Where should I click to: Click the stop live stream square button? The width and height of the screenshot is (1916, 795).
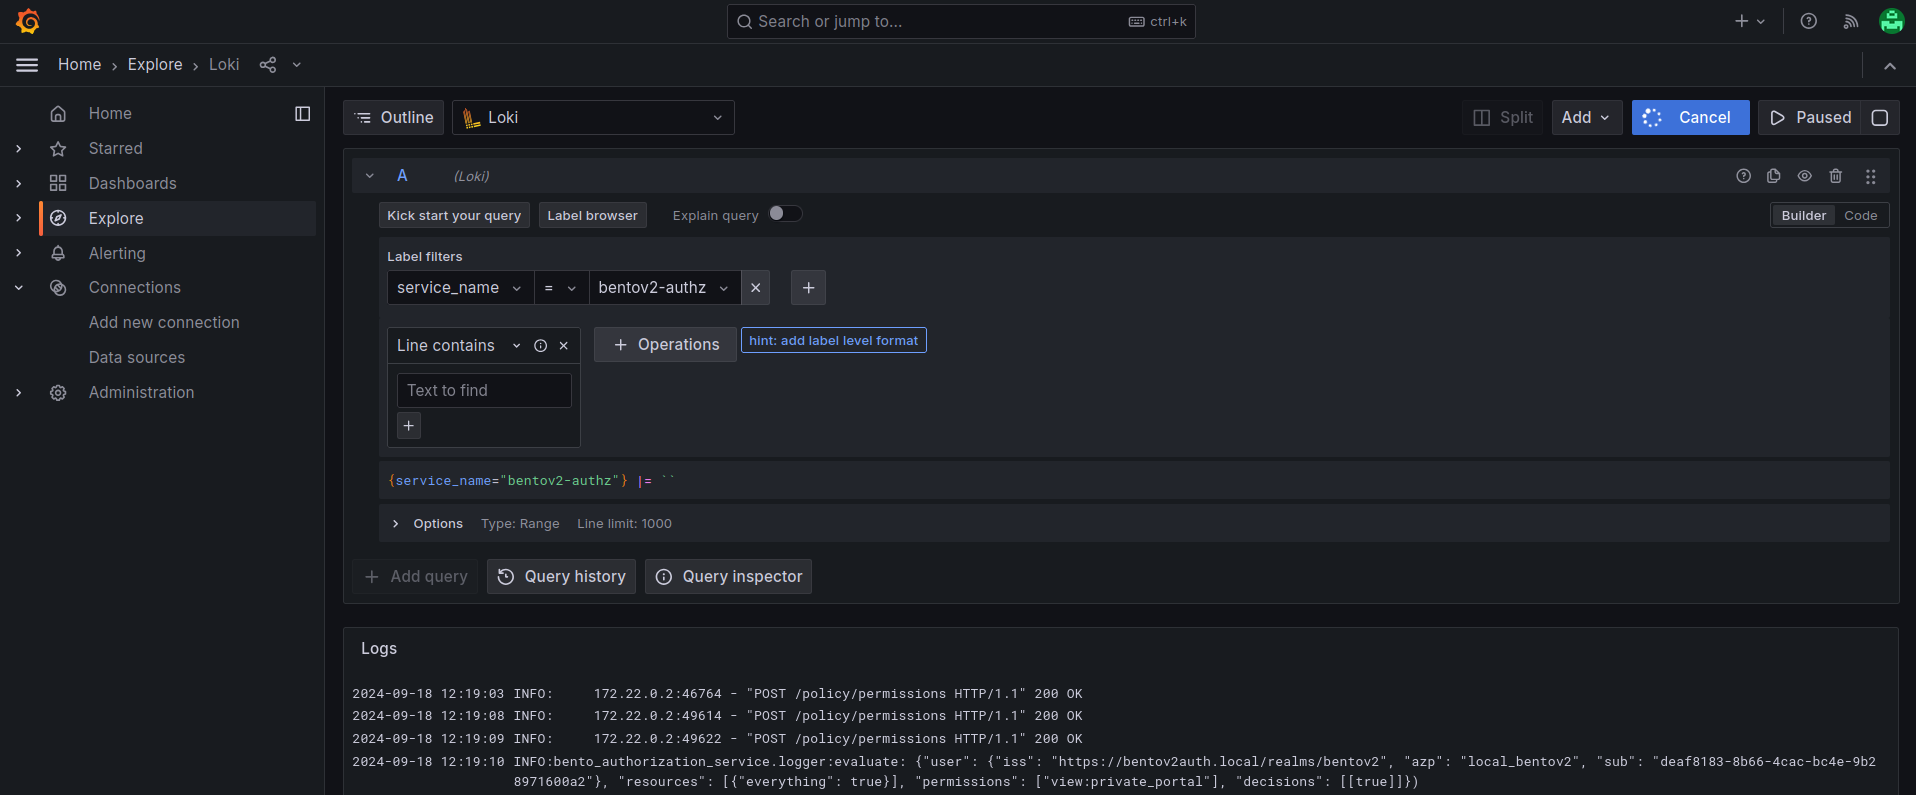pos(1880,118)
